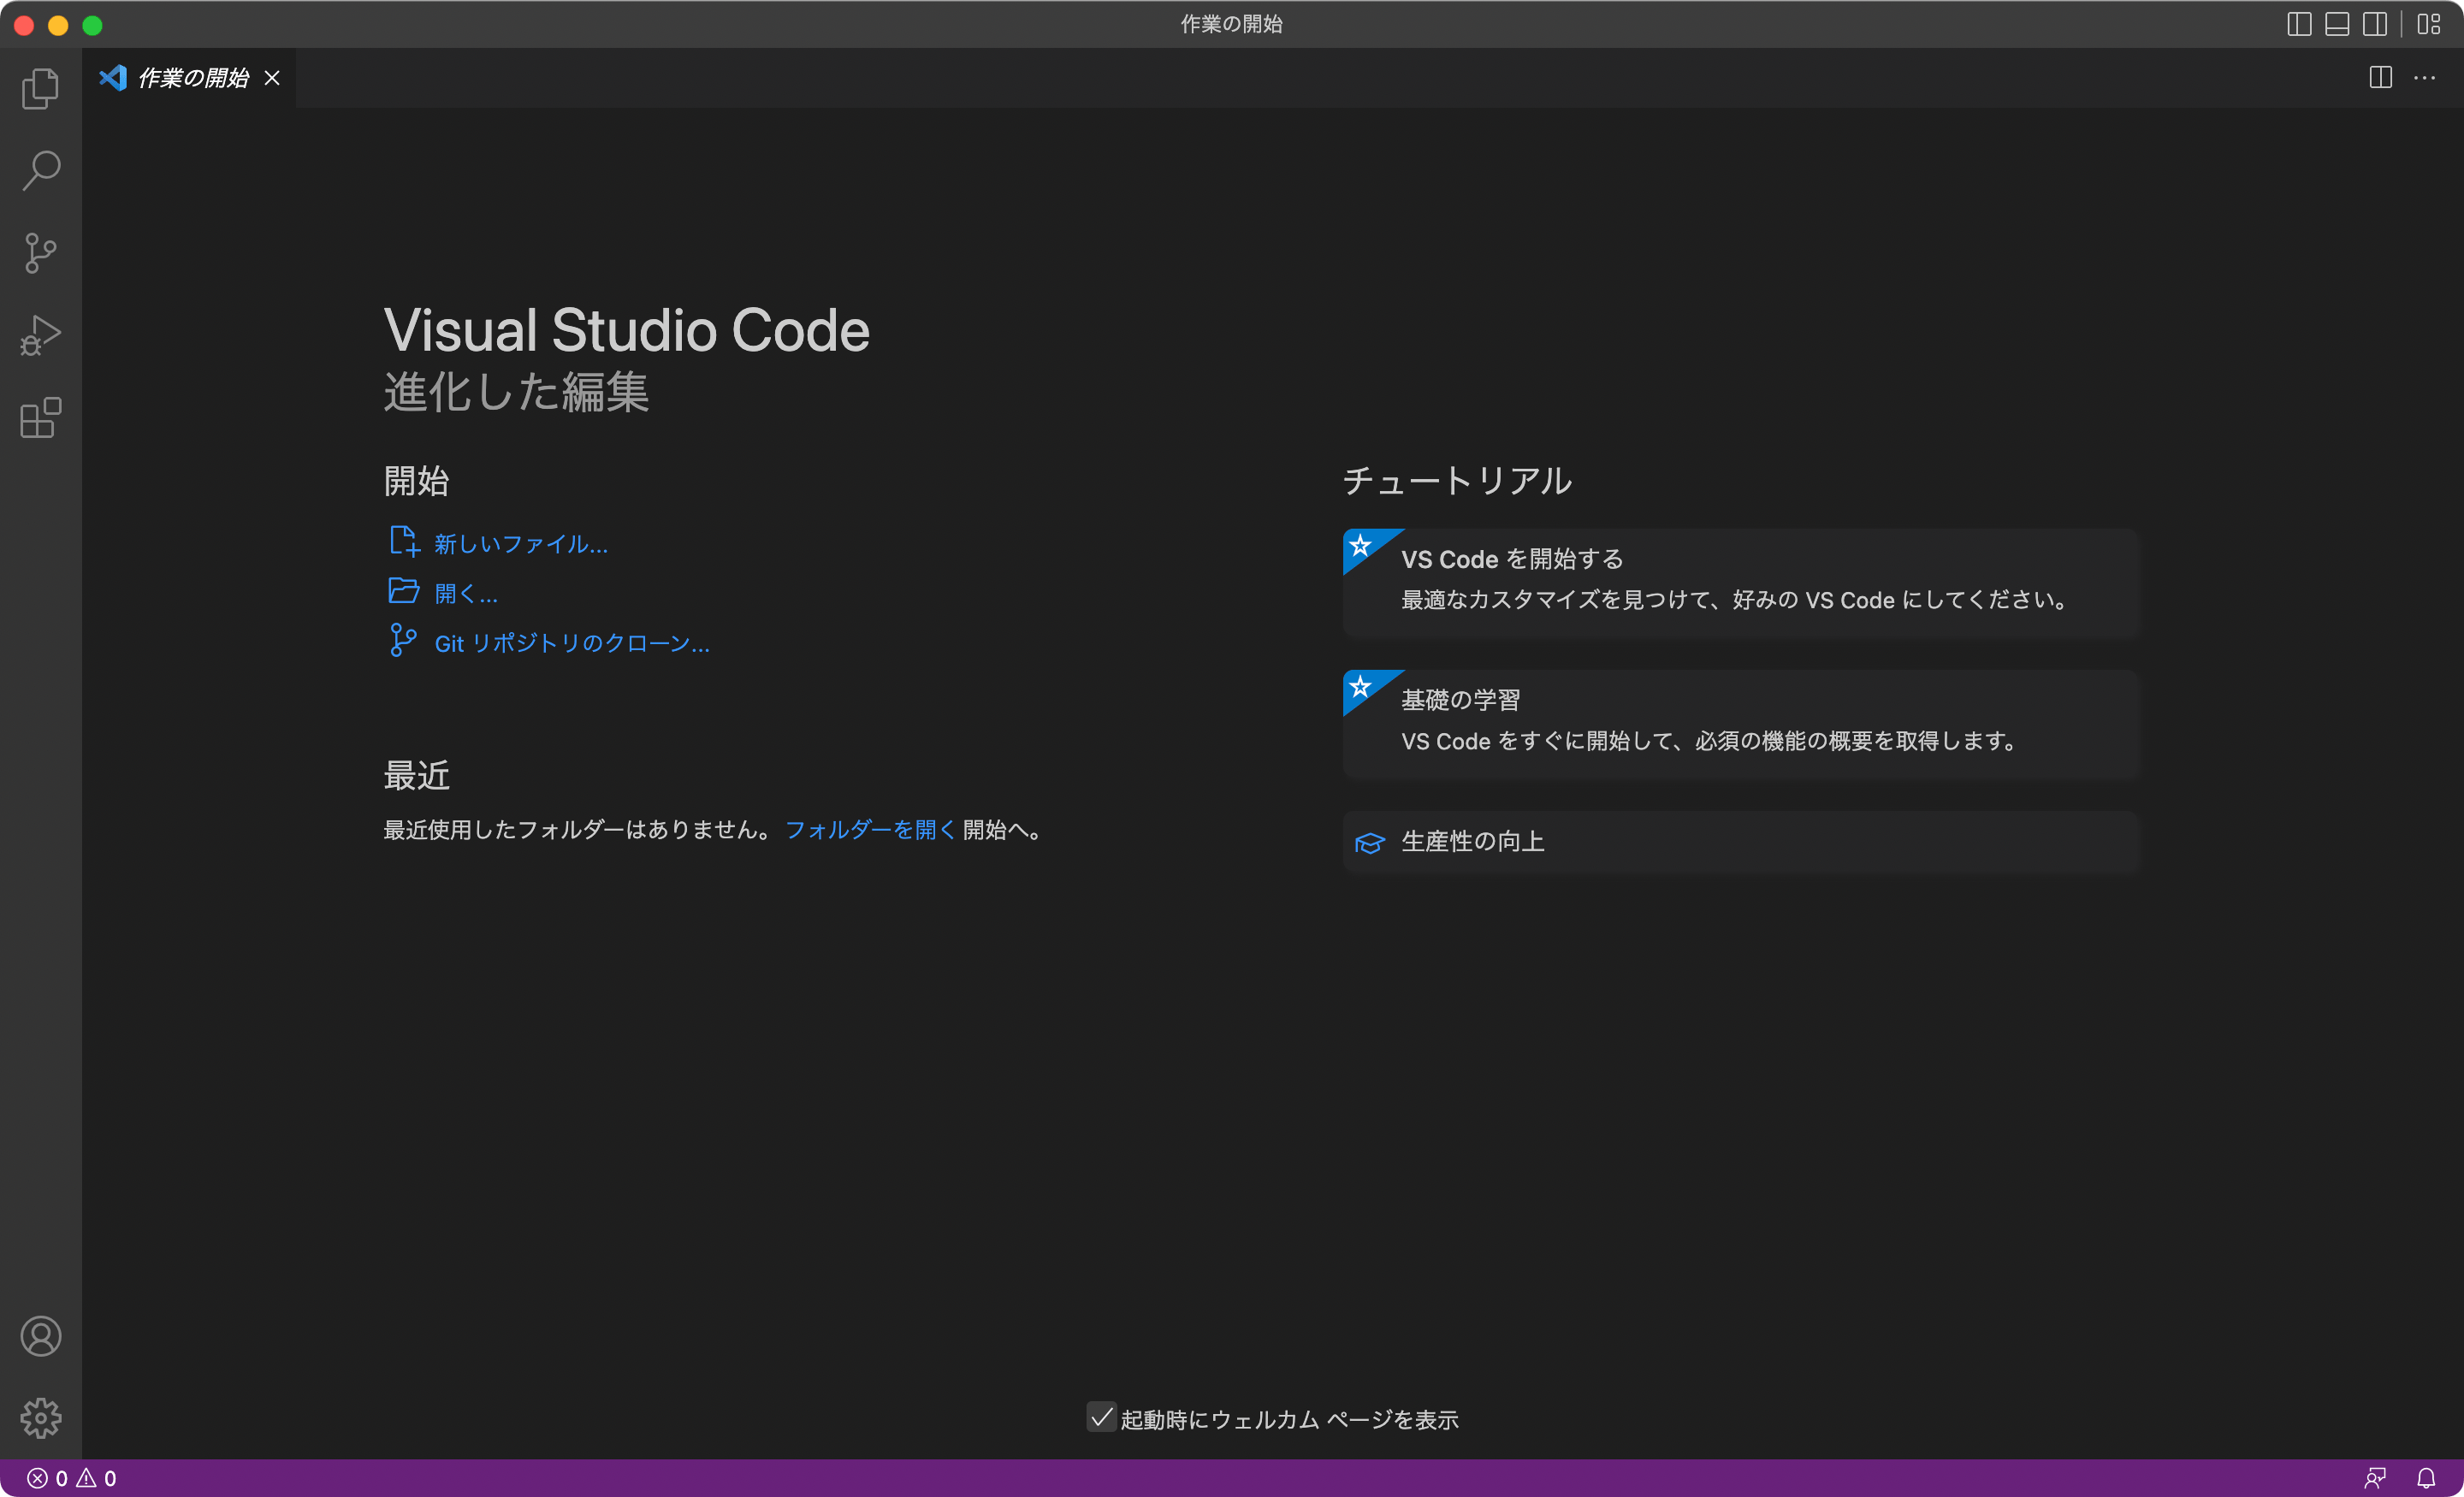Click the git branch icon beside Git リポジトリのクローン
This screenshot has height=1497, width=2464.
tap(403, 640)
